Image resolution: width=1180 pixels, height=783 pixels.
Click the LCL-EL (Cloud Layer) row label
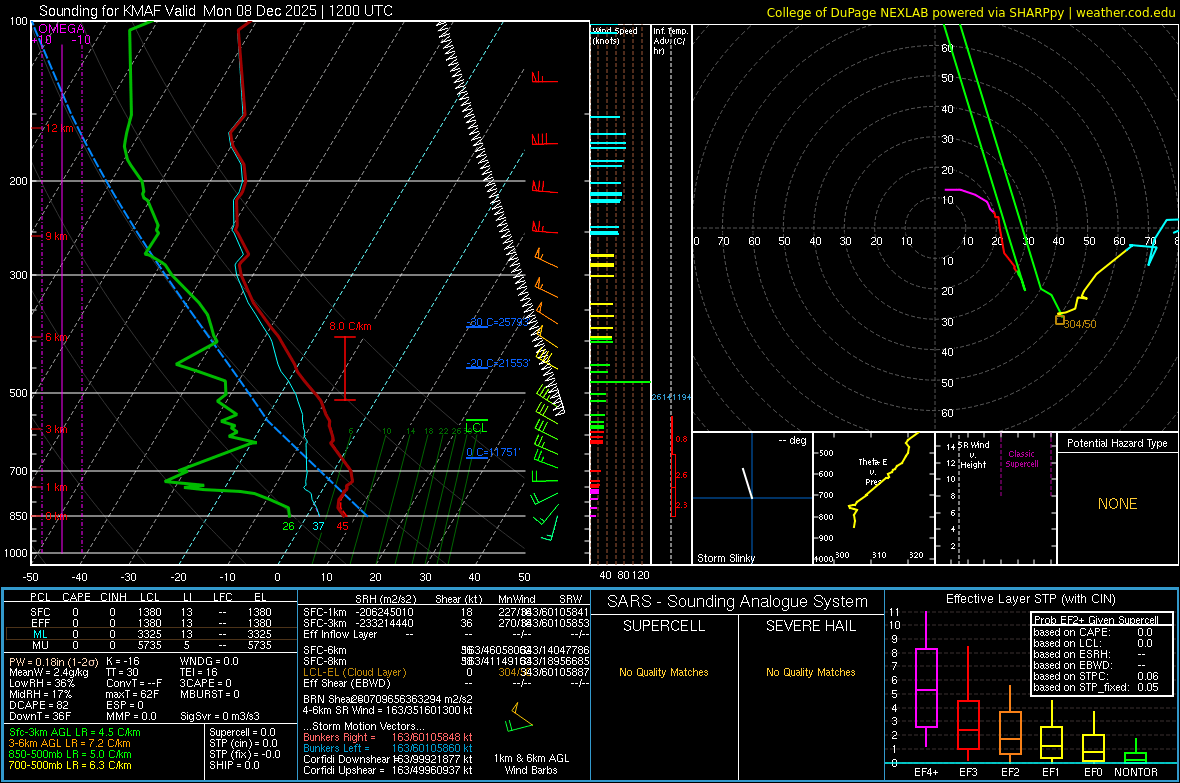(x=354, y=672)
